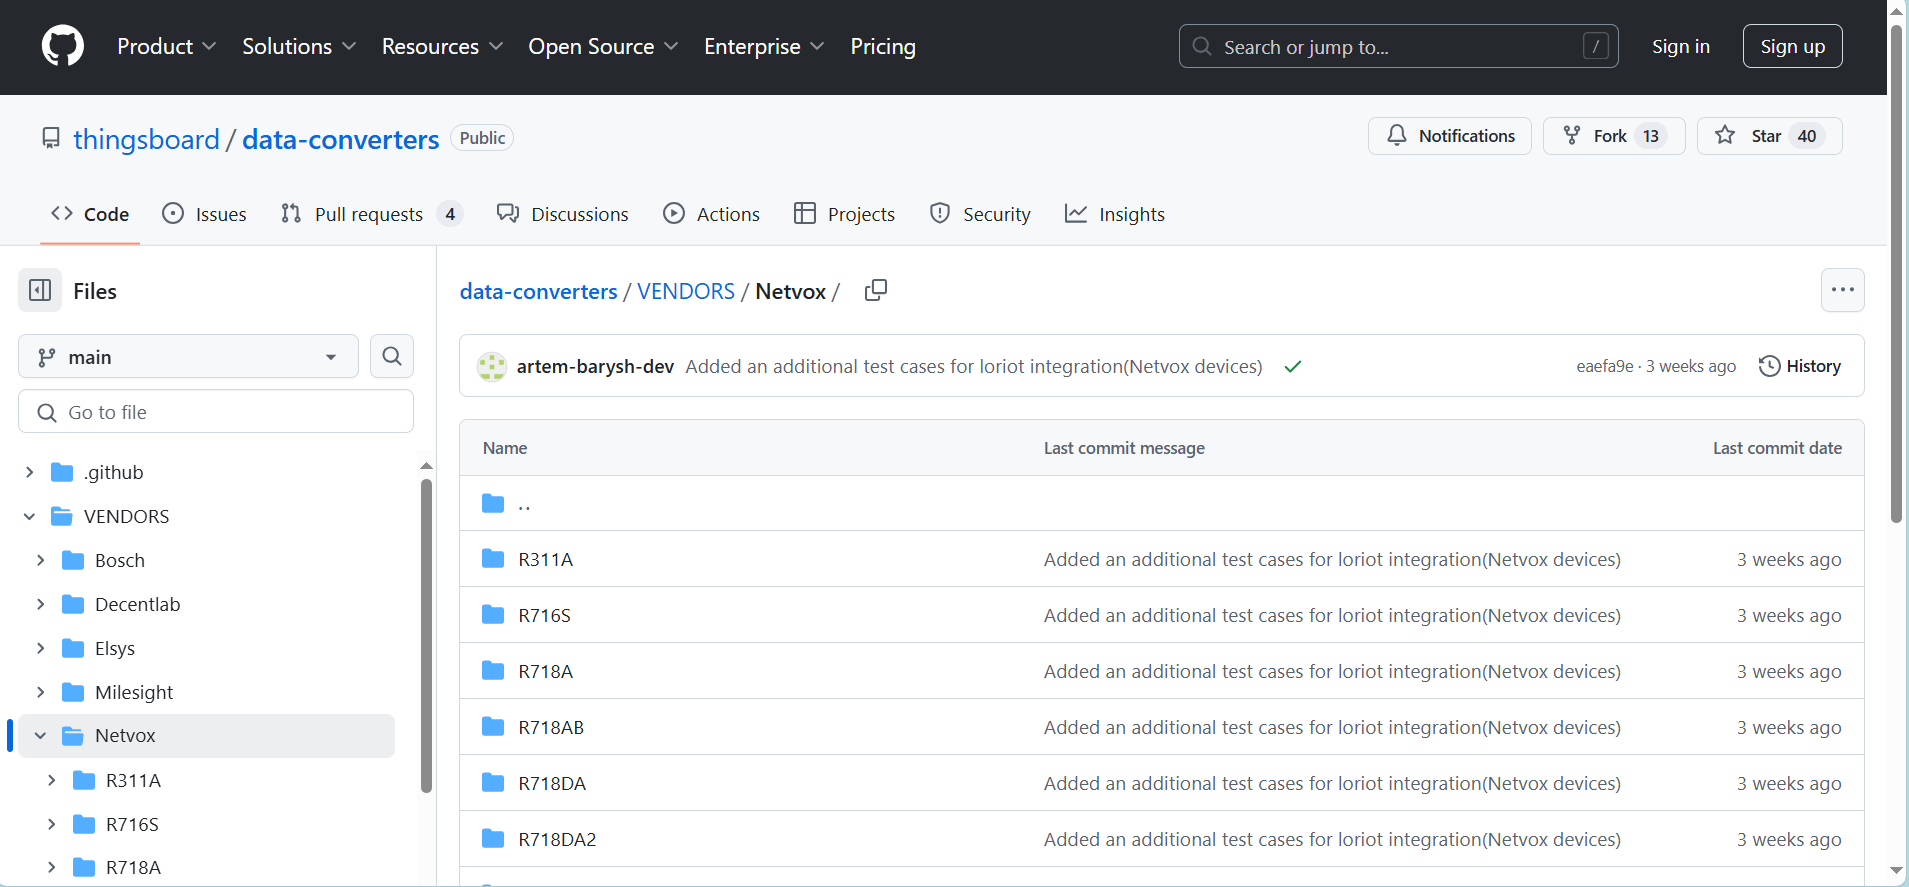Expand R716S subfolder in sidebar tree

52,824
